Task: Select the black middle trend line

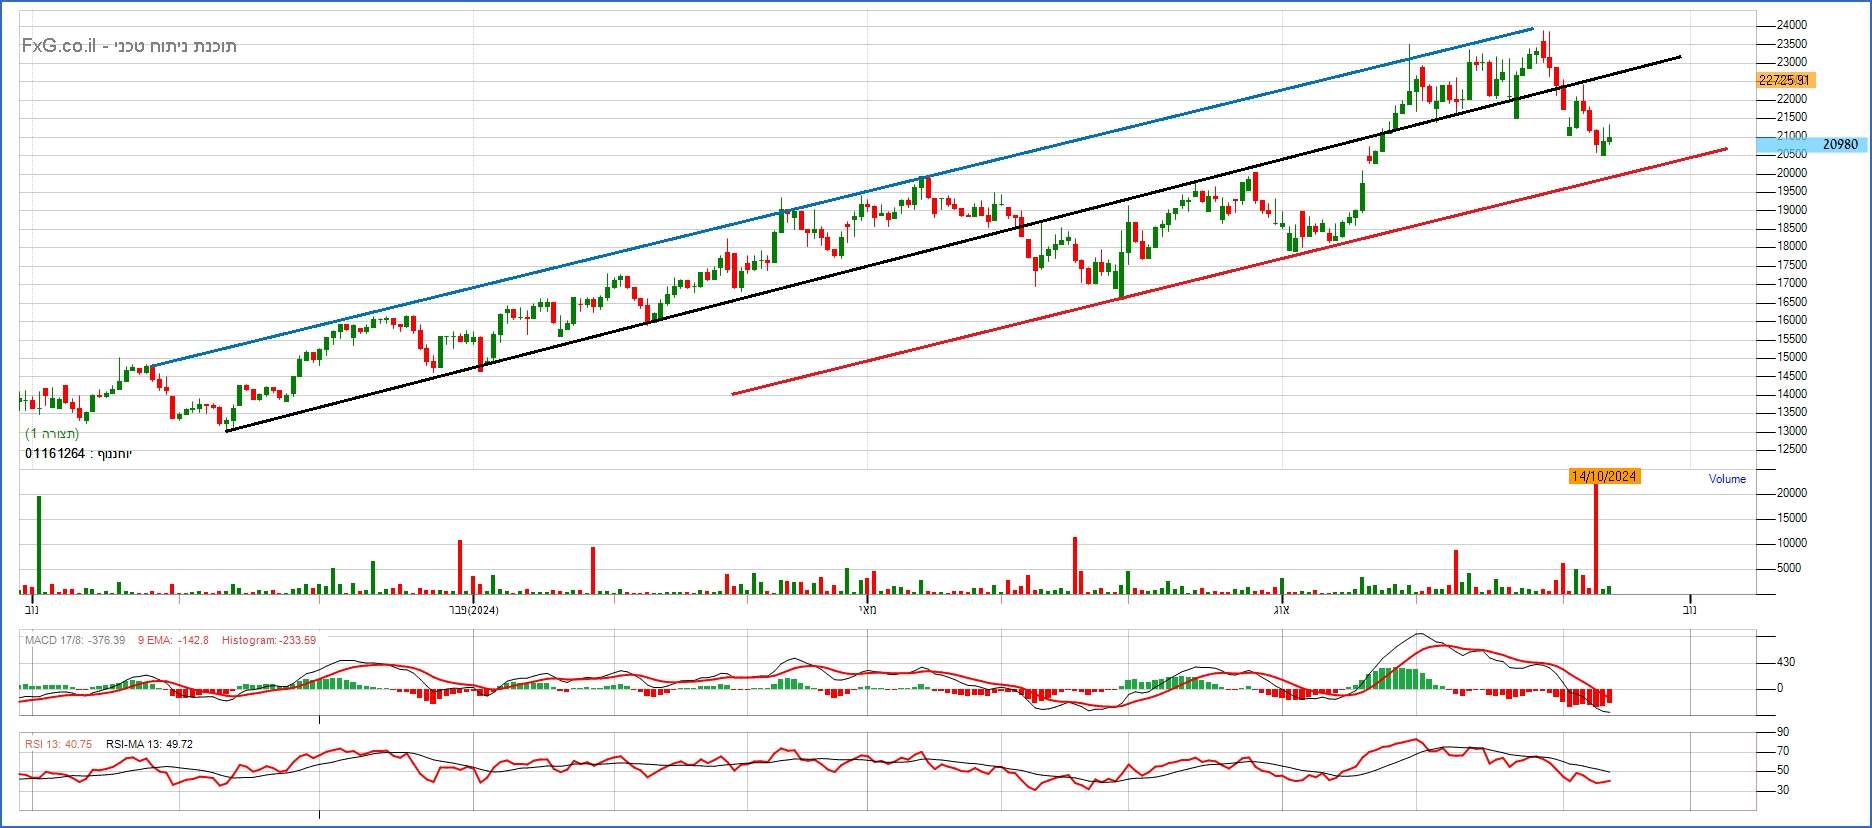Action: point(955,243)
